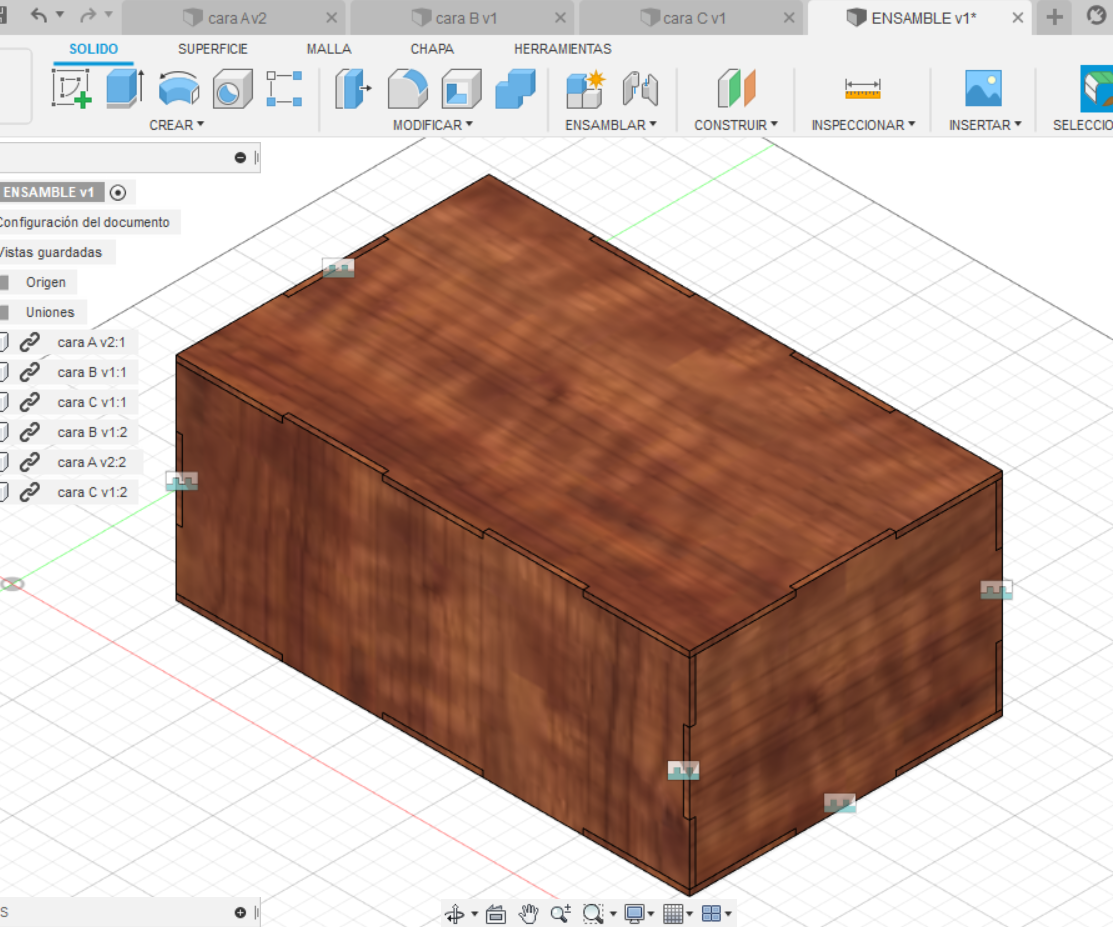Expand the CONSTRUIR dropdown menu

735,125
